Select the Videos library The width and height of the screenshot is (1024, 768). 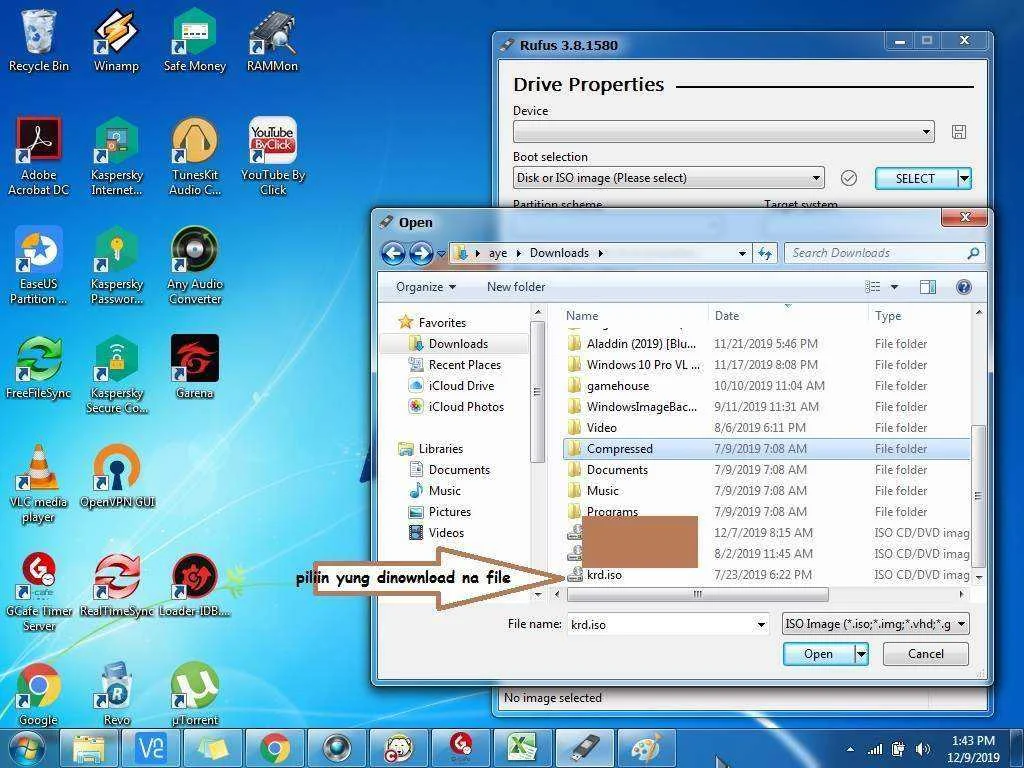pyautogui.click(x=446, y=532)
